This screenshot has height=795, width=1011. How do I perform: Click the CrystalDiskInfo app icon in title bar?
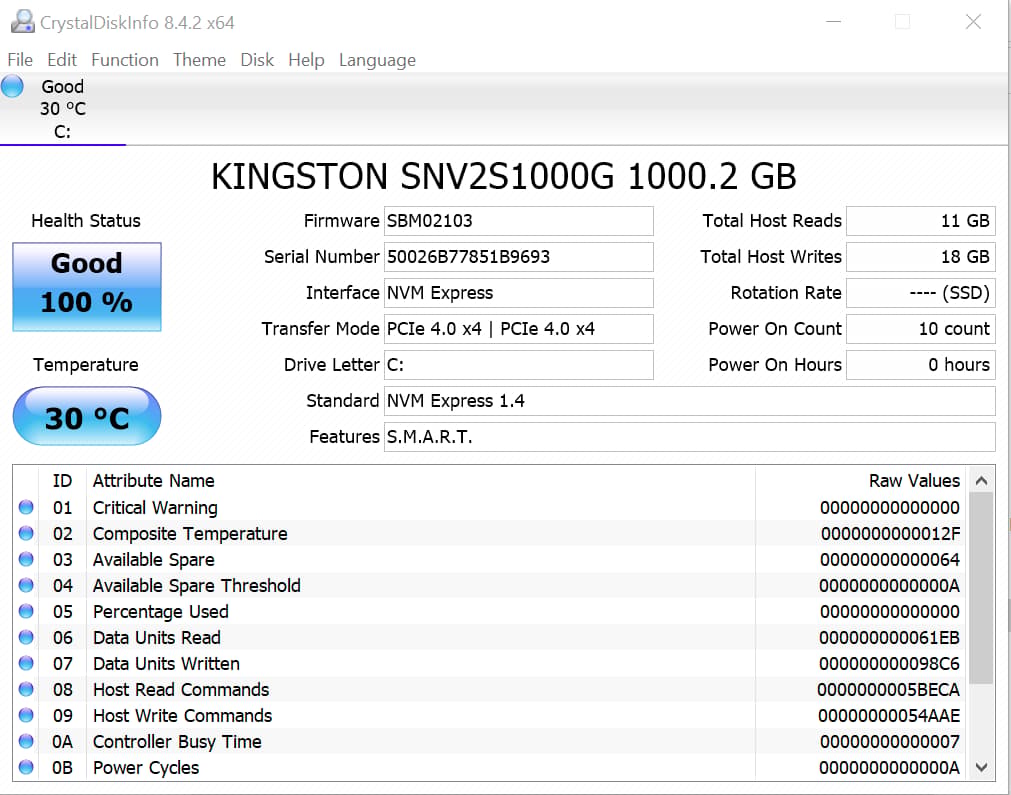tap(23, 22)
